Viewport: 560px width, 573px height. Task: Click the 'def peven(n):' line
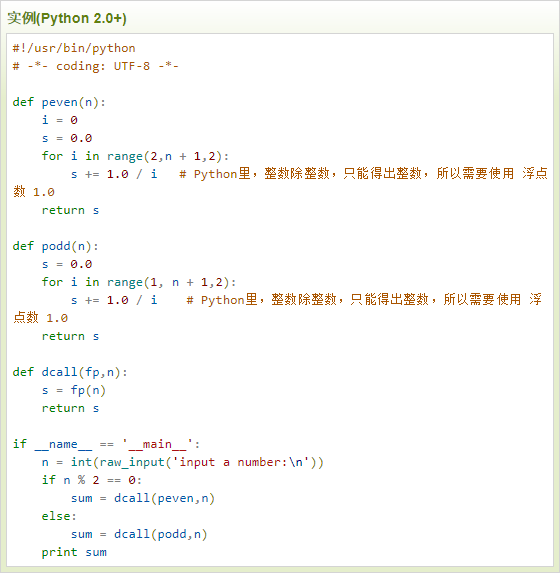59,102
